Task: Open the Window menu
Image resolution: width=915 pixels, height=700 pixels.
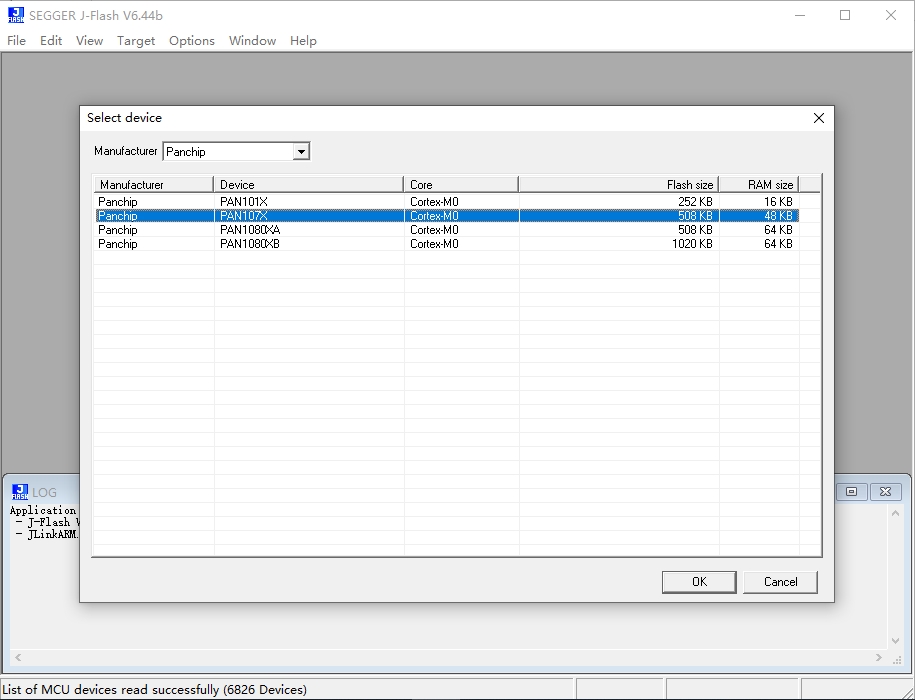Action: pyautogui.click(x=252, y=41)
